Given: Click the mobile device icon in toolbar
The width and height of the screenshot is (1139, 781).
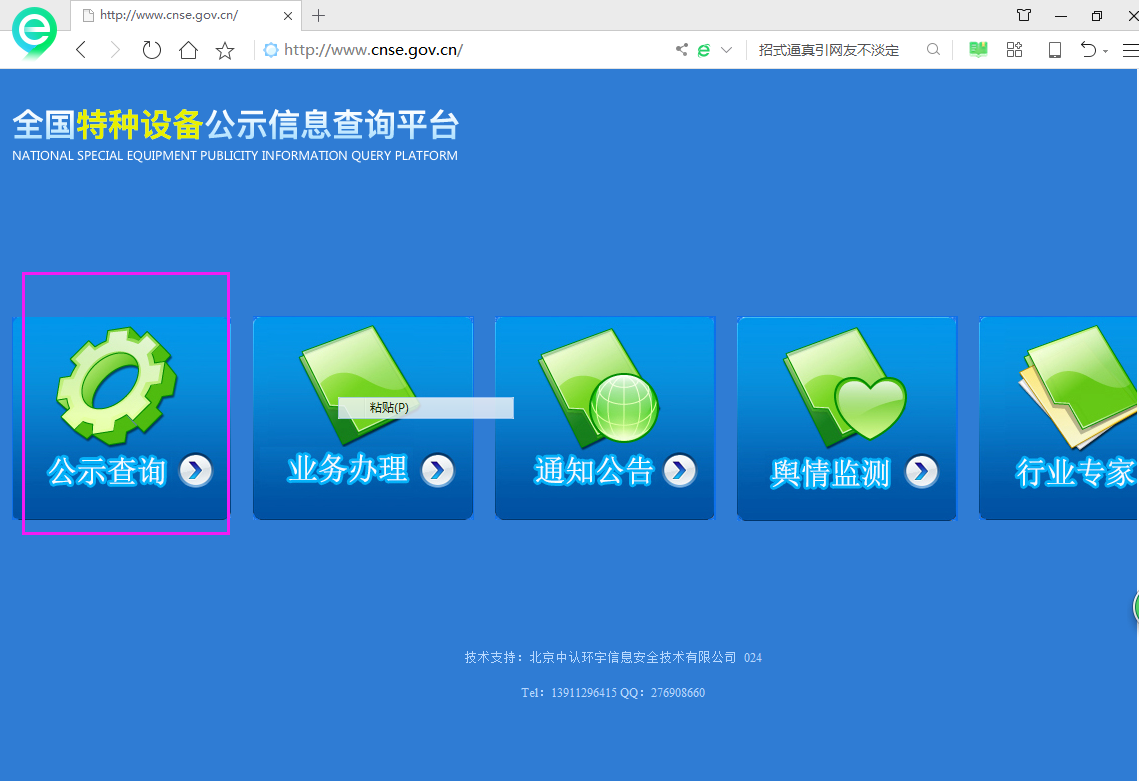Looking at the screenshot, I should click(1054, 50).
